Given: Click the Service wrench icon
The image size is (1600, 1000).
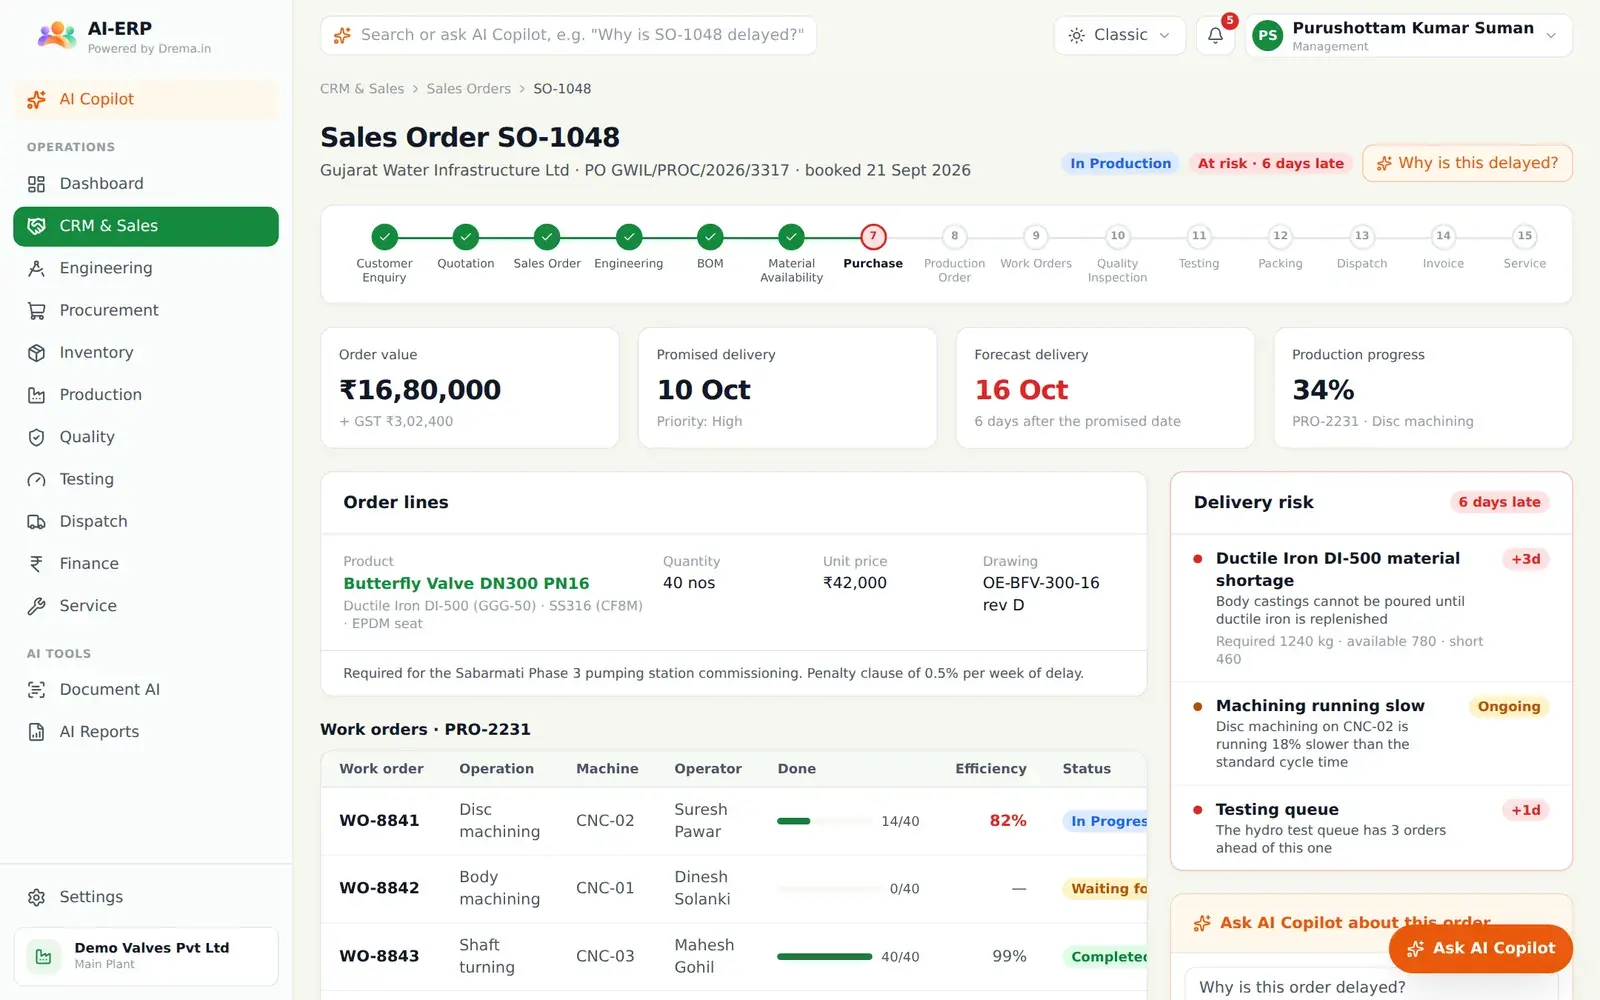Looking at the screenshot, I should tap(37, 606).
